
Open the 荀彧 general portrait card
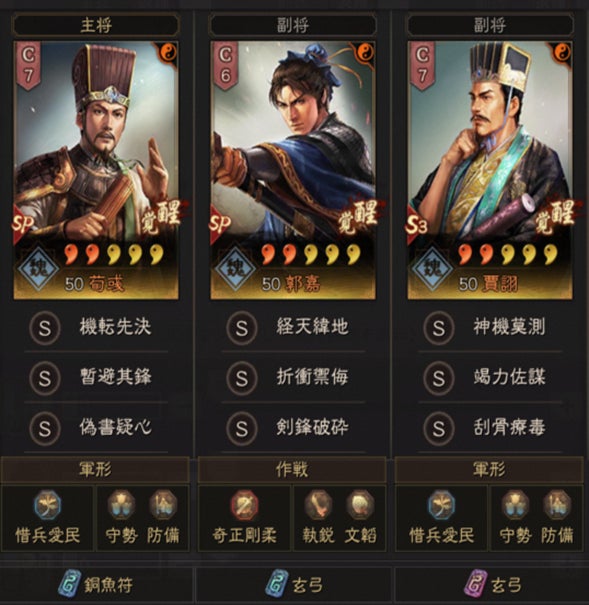[x=96, y=170]
